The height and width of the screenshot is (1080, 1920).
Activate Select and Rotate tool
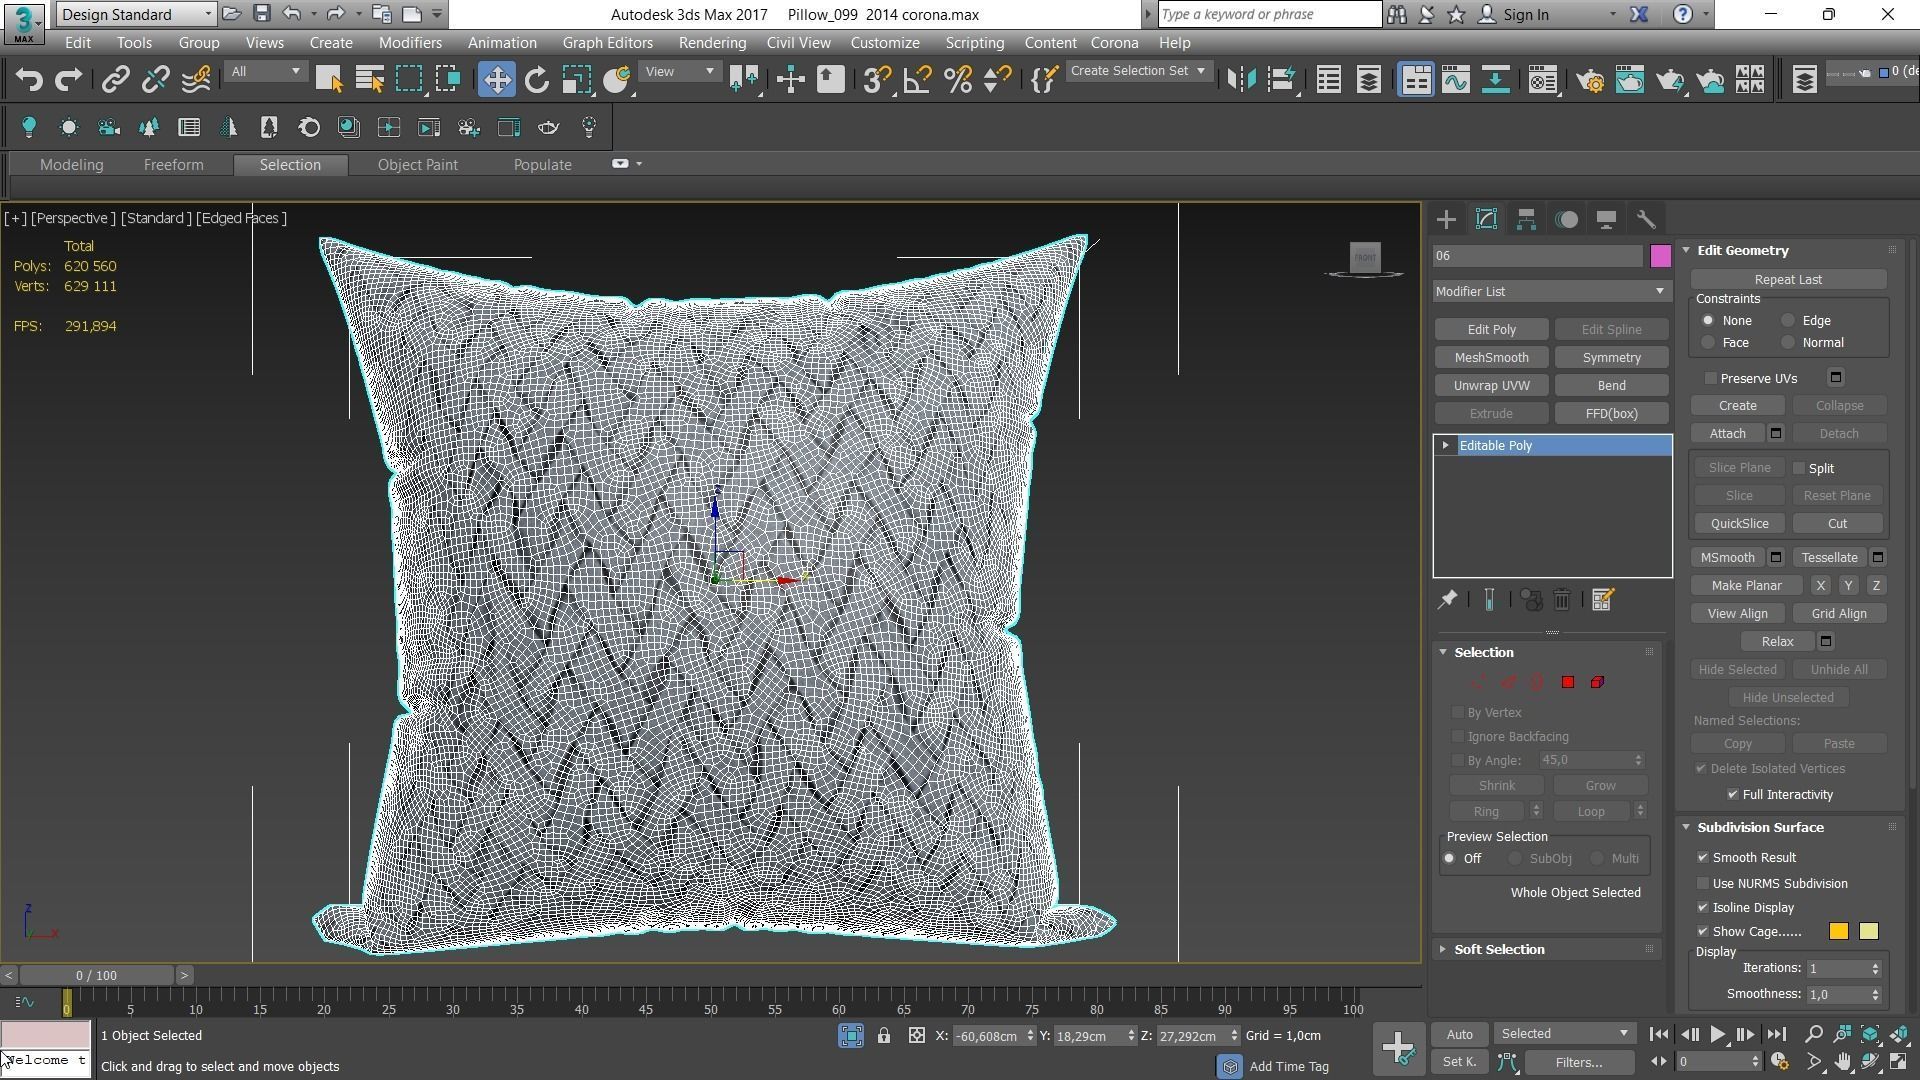[537, 80]
